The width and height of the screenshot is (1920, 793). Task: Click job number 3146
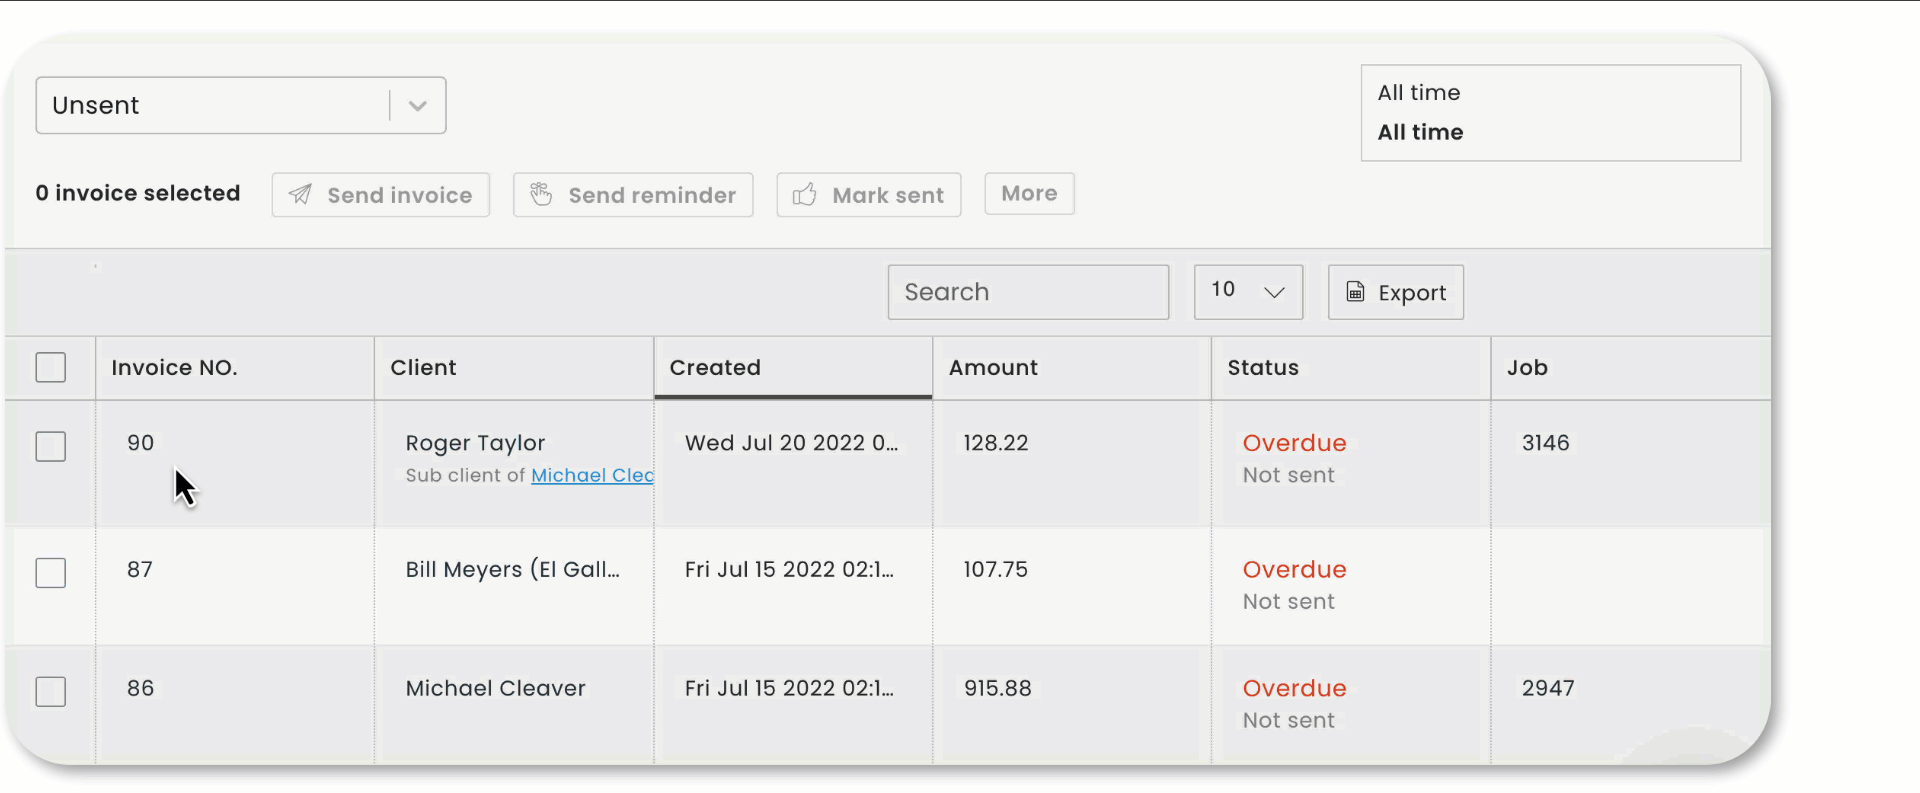pyautogui.click(x=1545, y=443)
